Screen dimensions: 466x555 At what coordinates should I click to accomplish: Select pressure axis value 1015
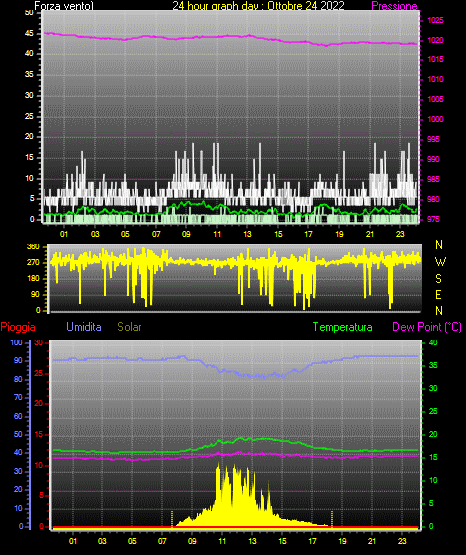tap(436, 59)
